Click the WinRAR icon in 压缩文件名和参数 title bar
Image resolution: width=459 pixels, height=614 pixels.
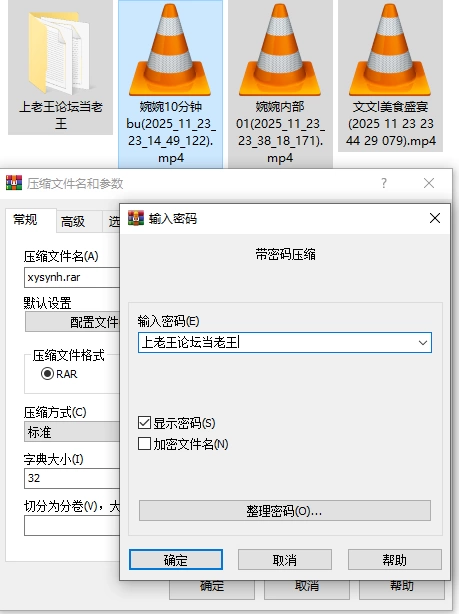pyautogui.click(x=14, y=183)
